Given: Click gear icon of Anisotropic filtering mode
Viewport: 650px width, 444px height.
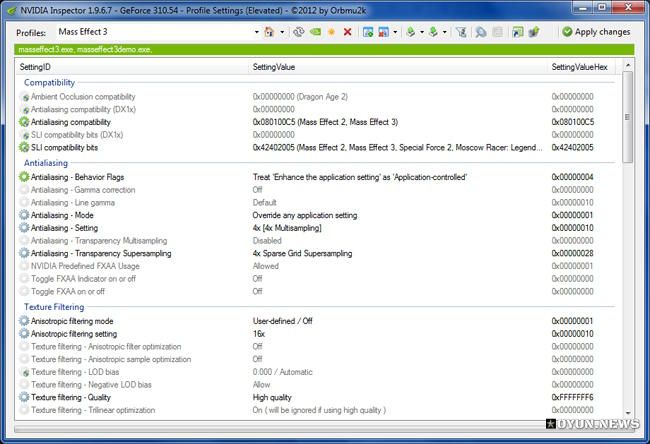Looking at the screenshot, I should [x=24, y=321].
